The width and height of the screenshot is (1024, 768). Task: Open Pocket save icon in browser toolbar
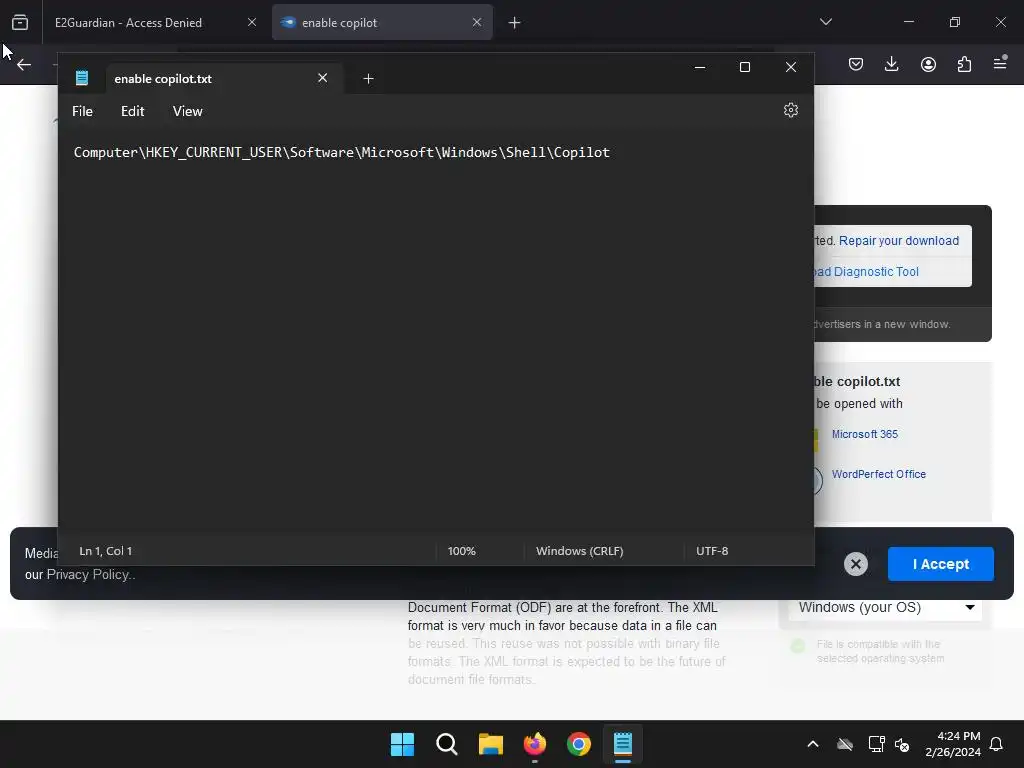coord(856,64)
